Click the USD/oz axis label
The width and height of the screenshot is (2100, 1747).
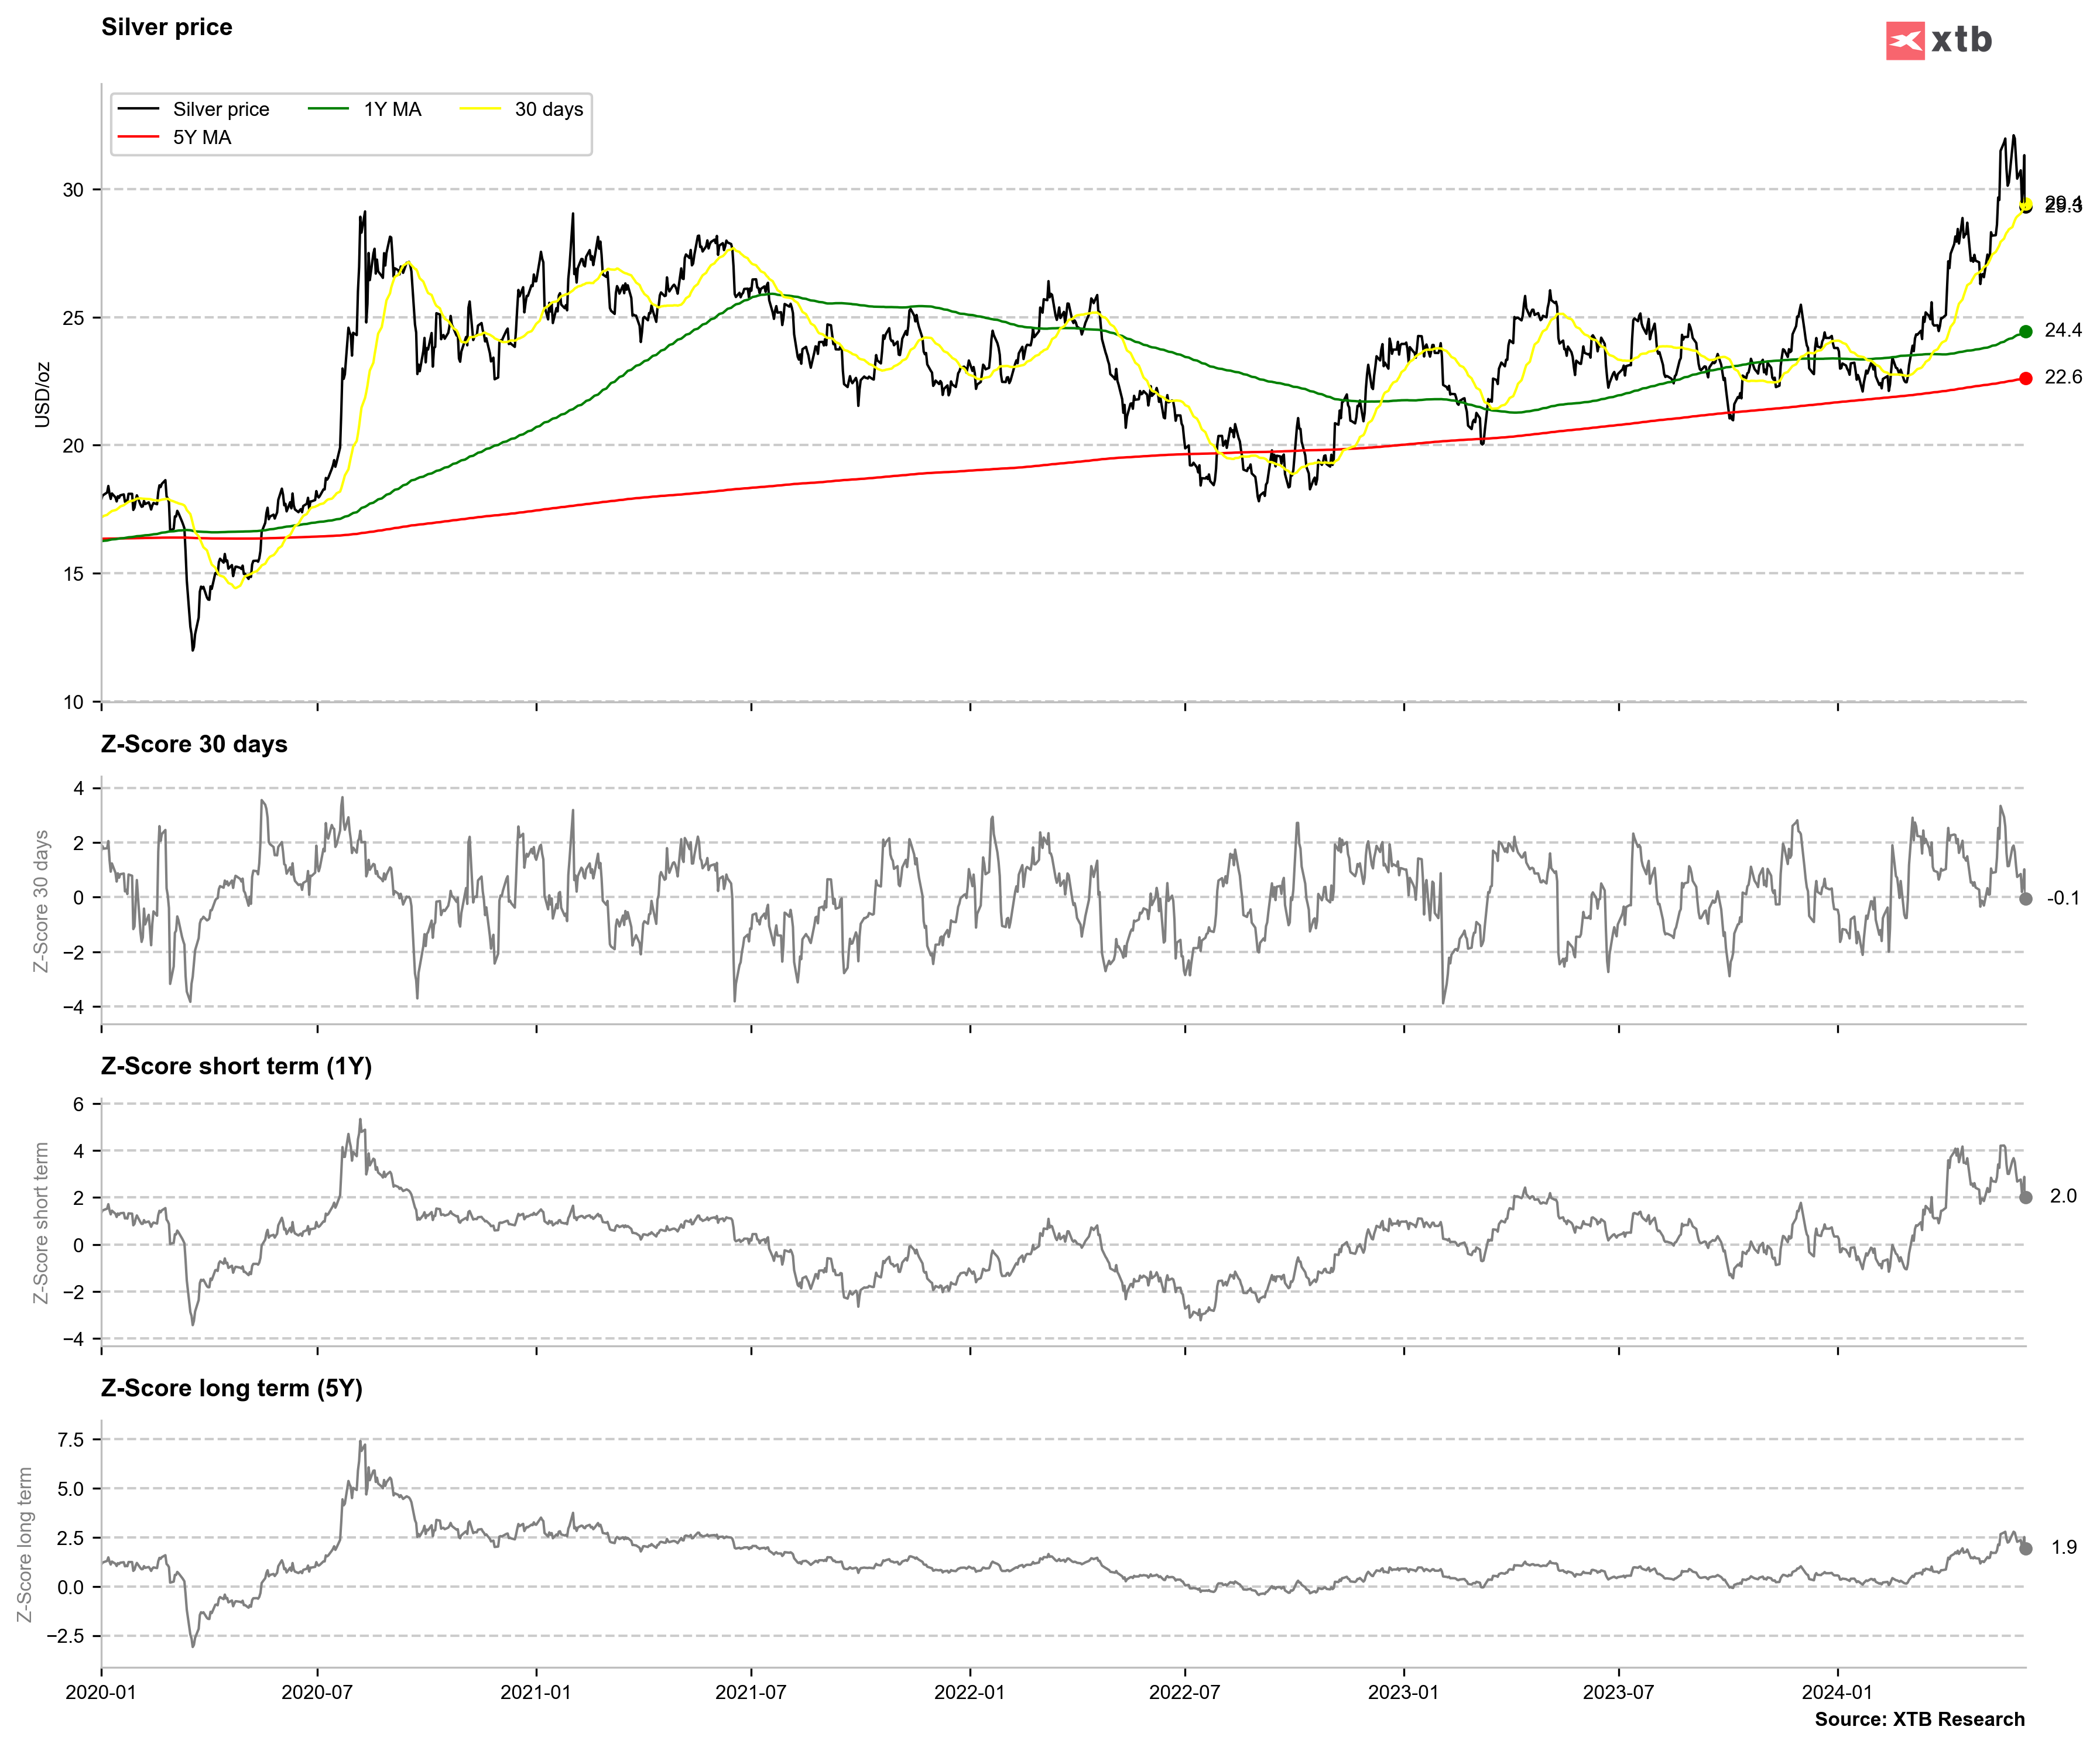(x=42, y=395)
